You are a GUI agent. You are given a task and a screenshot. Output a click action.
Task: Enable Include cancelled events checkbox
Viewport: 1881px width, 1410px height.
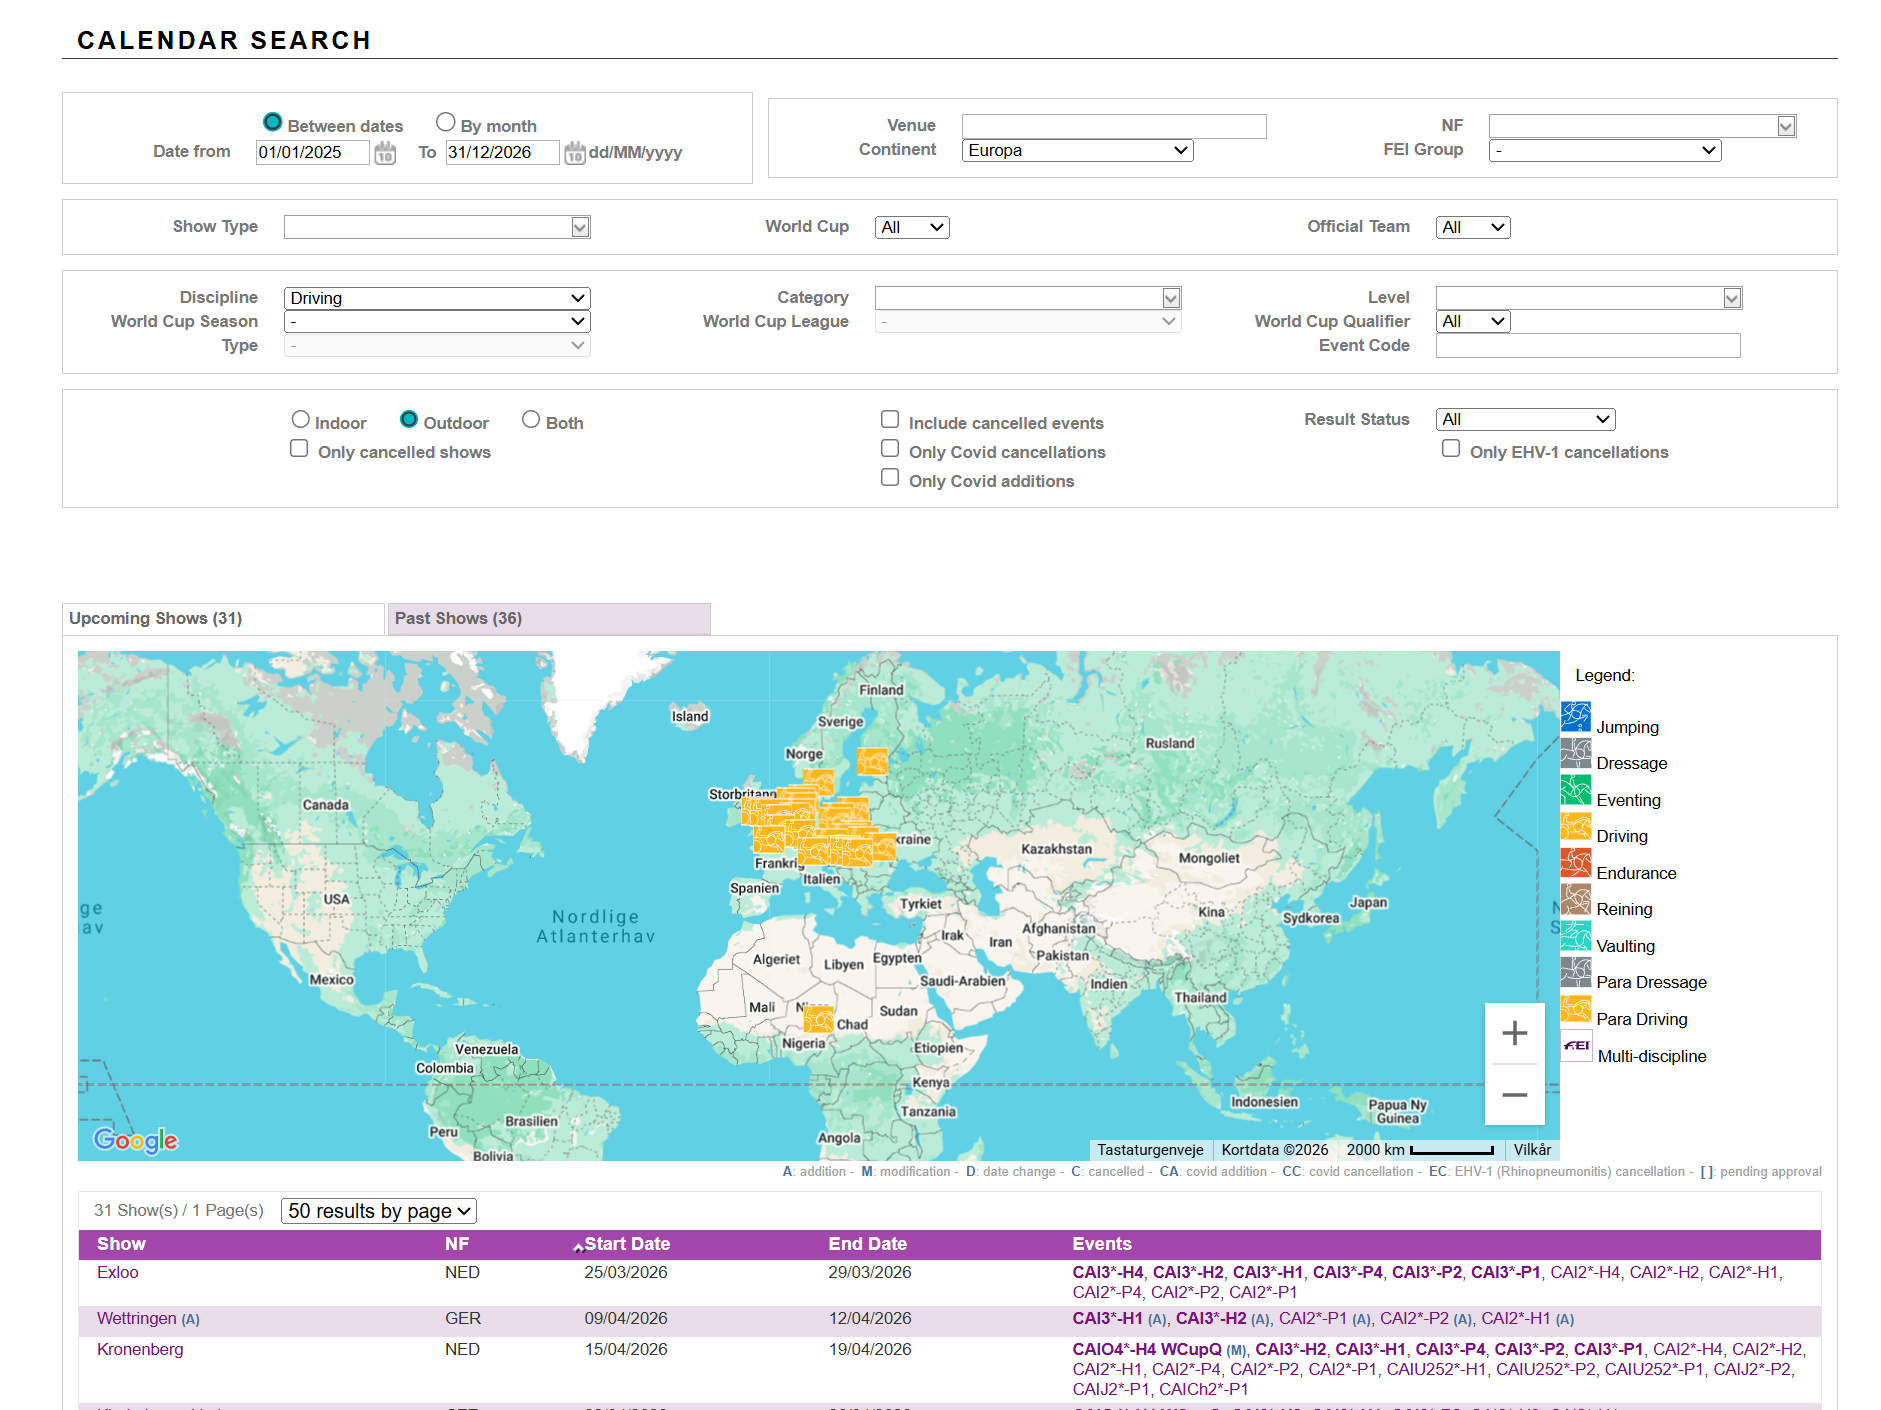[890, 420]
